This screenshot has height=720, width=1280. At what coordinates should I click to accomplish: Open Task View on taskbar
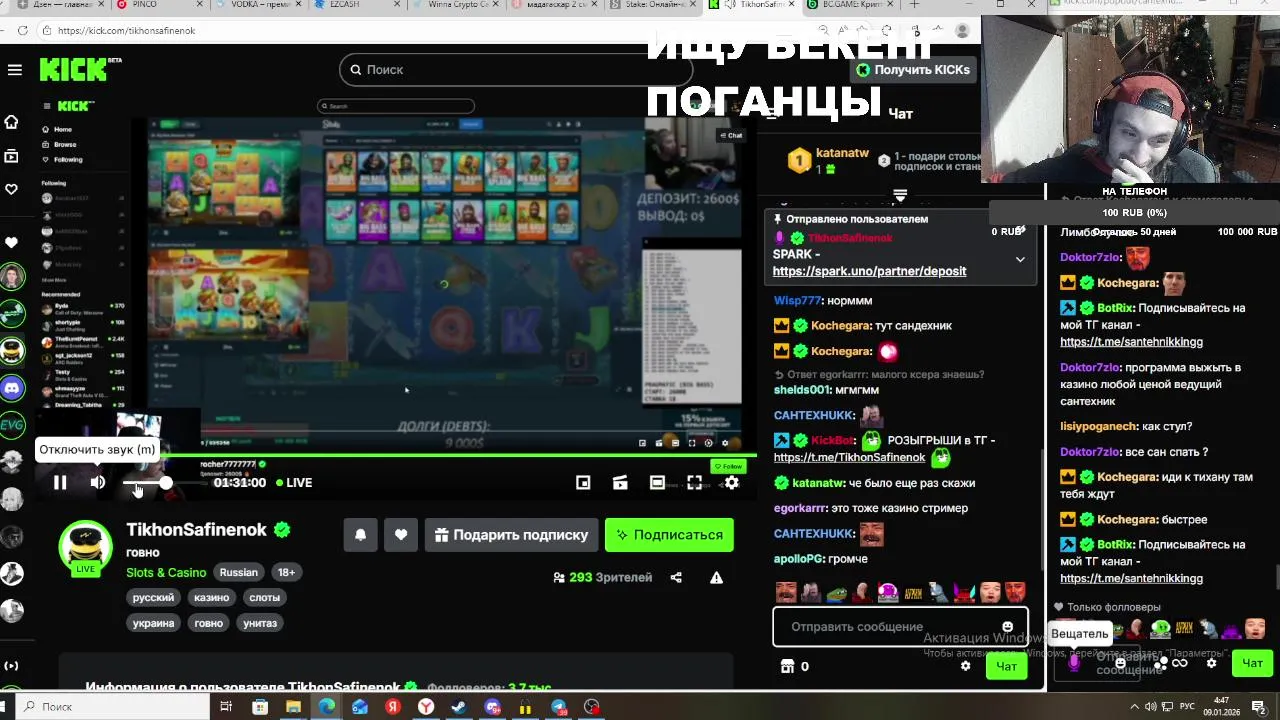226,707
